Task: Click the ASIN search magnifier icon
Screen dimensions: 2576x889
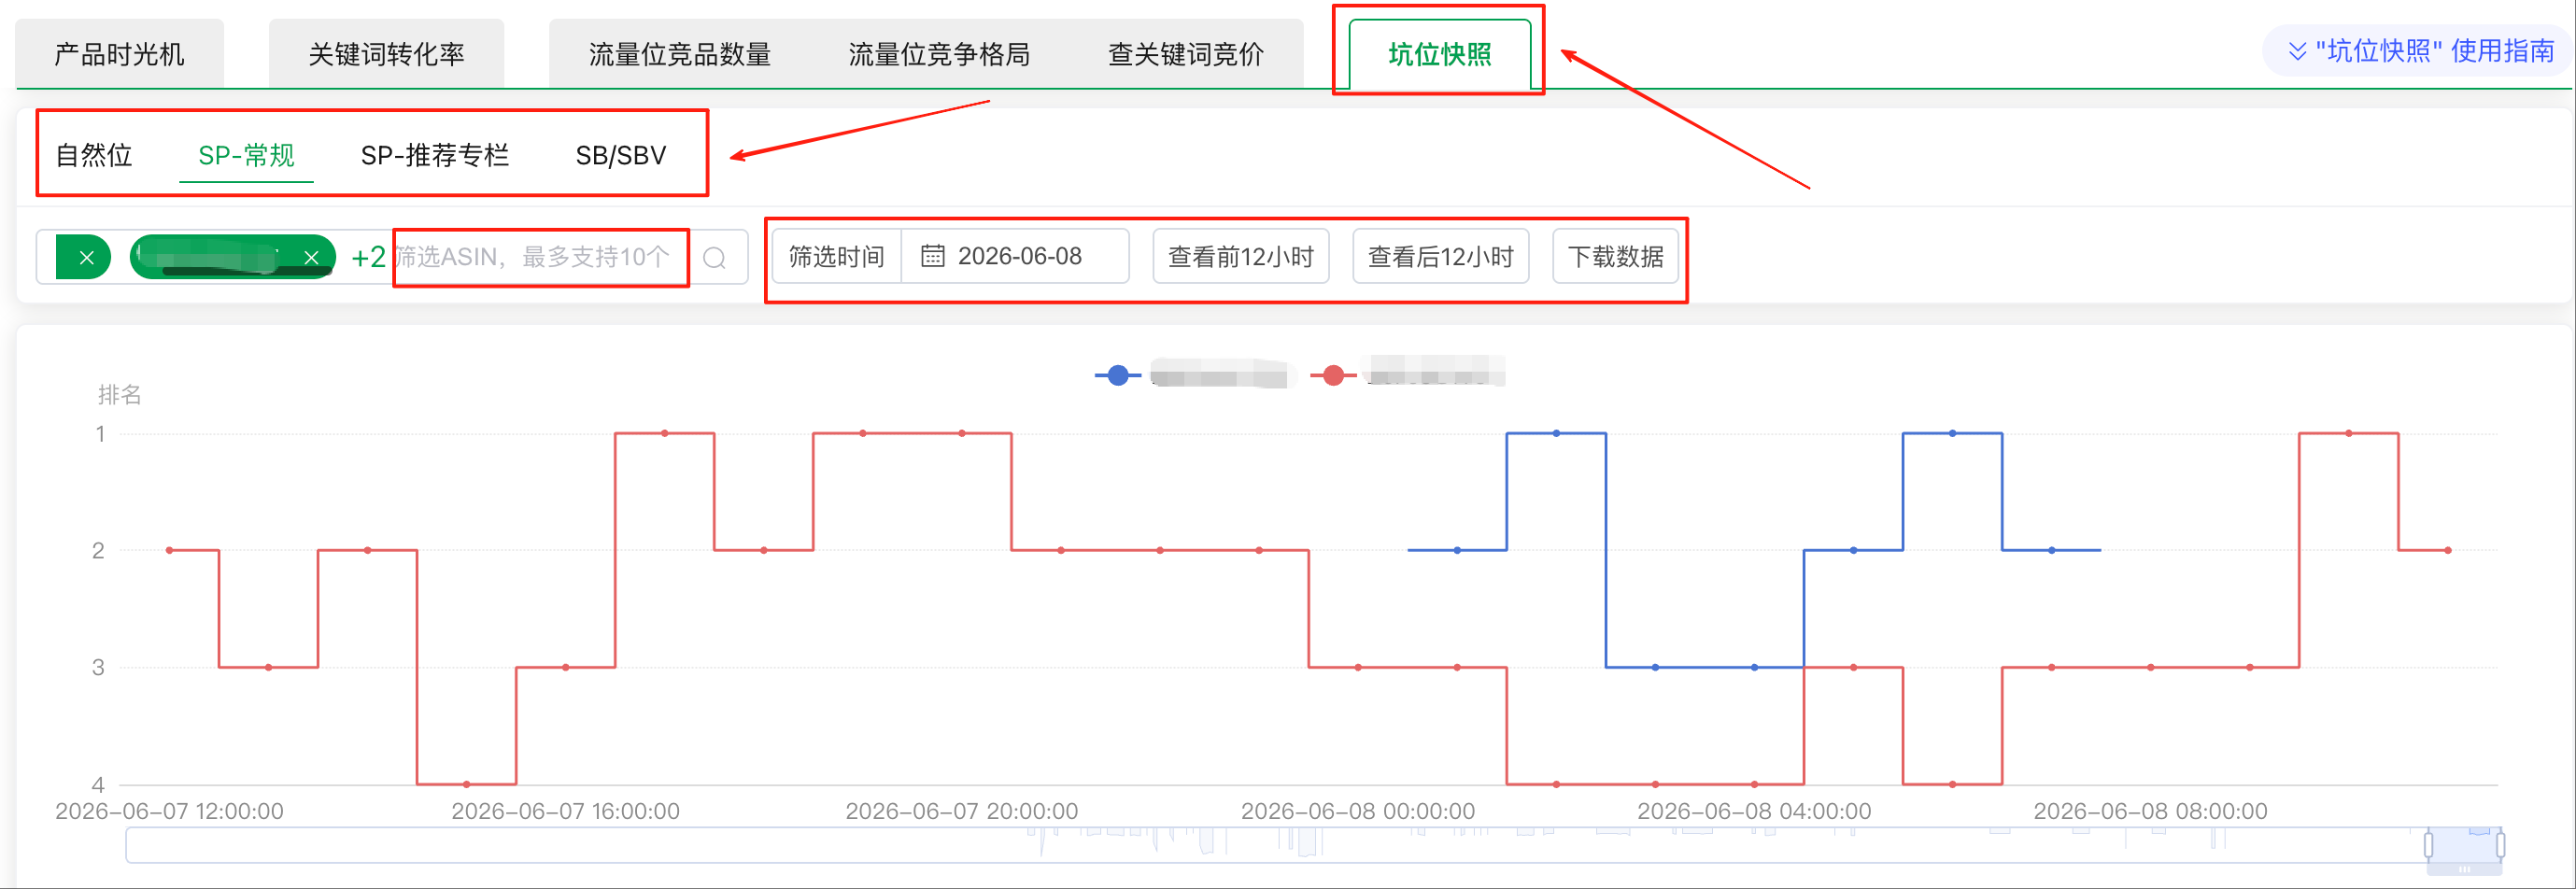Action: [714, 258]
